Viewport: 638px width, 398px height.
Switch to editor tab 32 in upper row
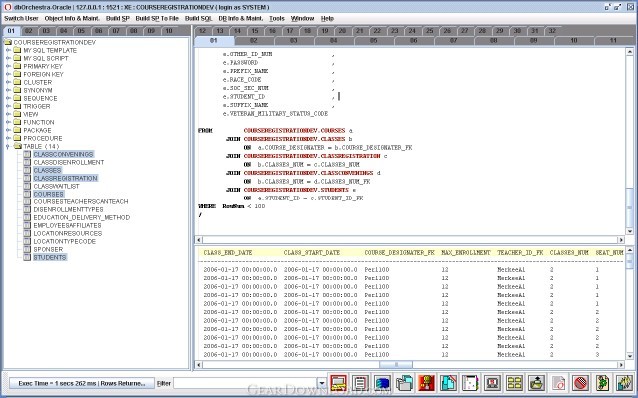pos(552,31)
